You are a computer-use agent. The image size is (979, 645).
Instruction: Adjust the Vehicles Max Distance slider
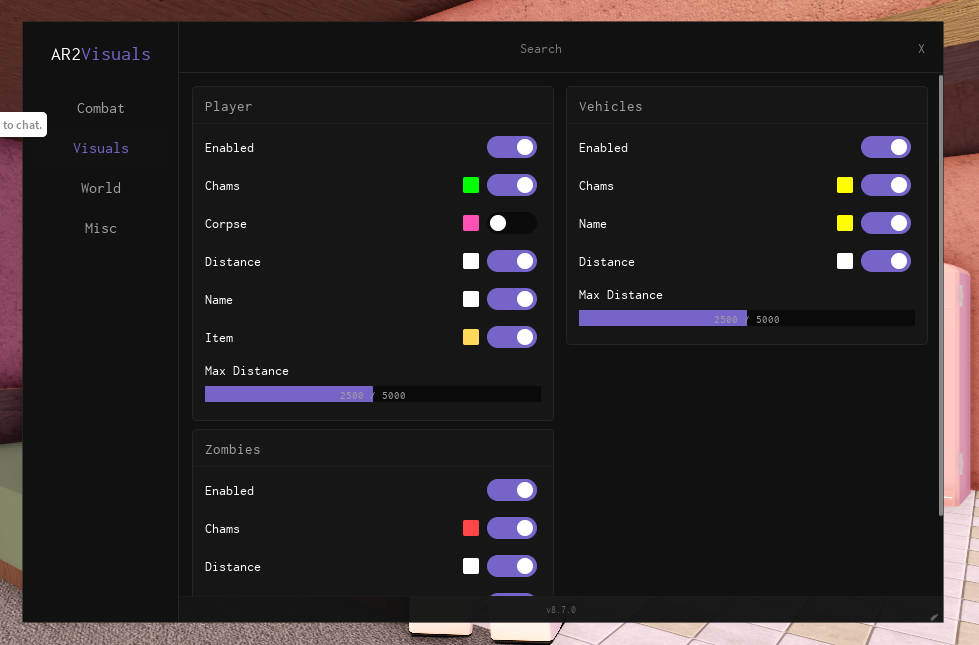click(x=747, y=318)
